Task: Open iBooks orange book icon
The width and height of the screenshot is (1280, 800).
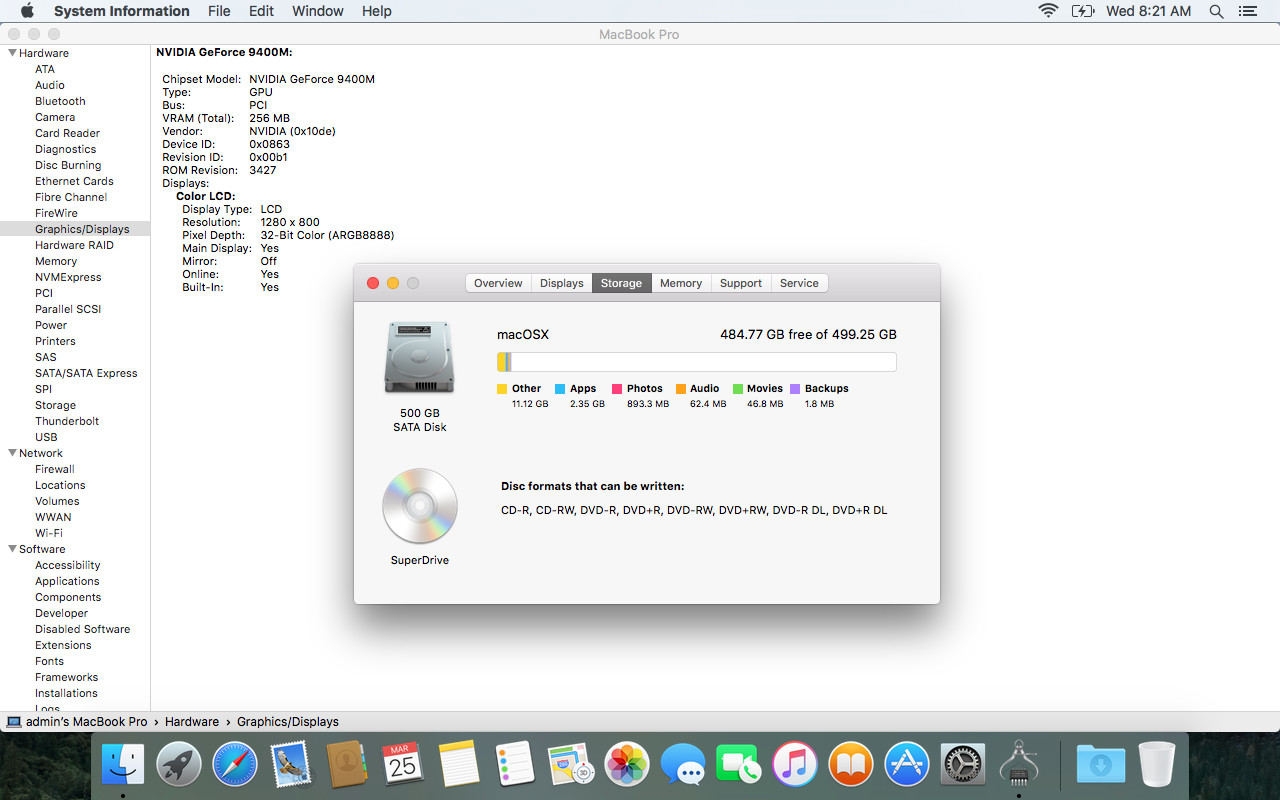Action: pos(851,765)
